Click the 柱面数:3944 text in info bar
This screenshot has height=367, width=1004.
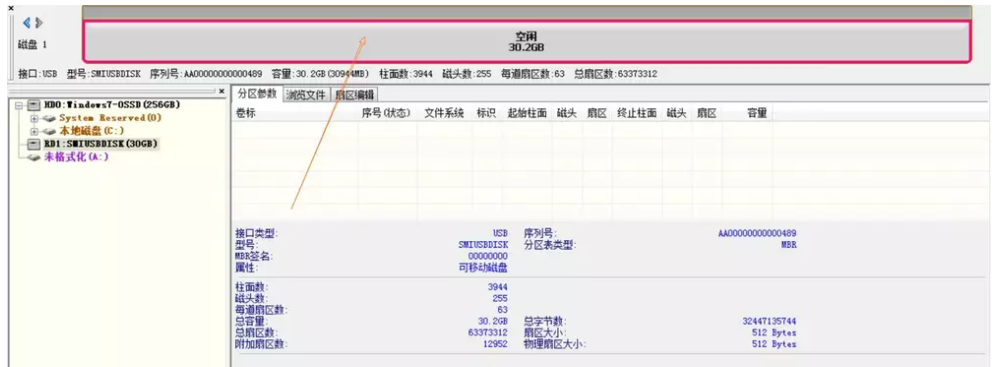(406, 74)
